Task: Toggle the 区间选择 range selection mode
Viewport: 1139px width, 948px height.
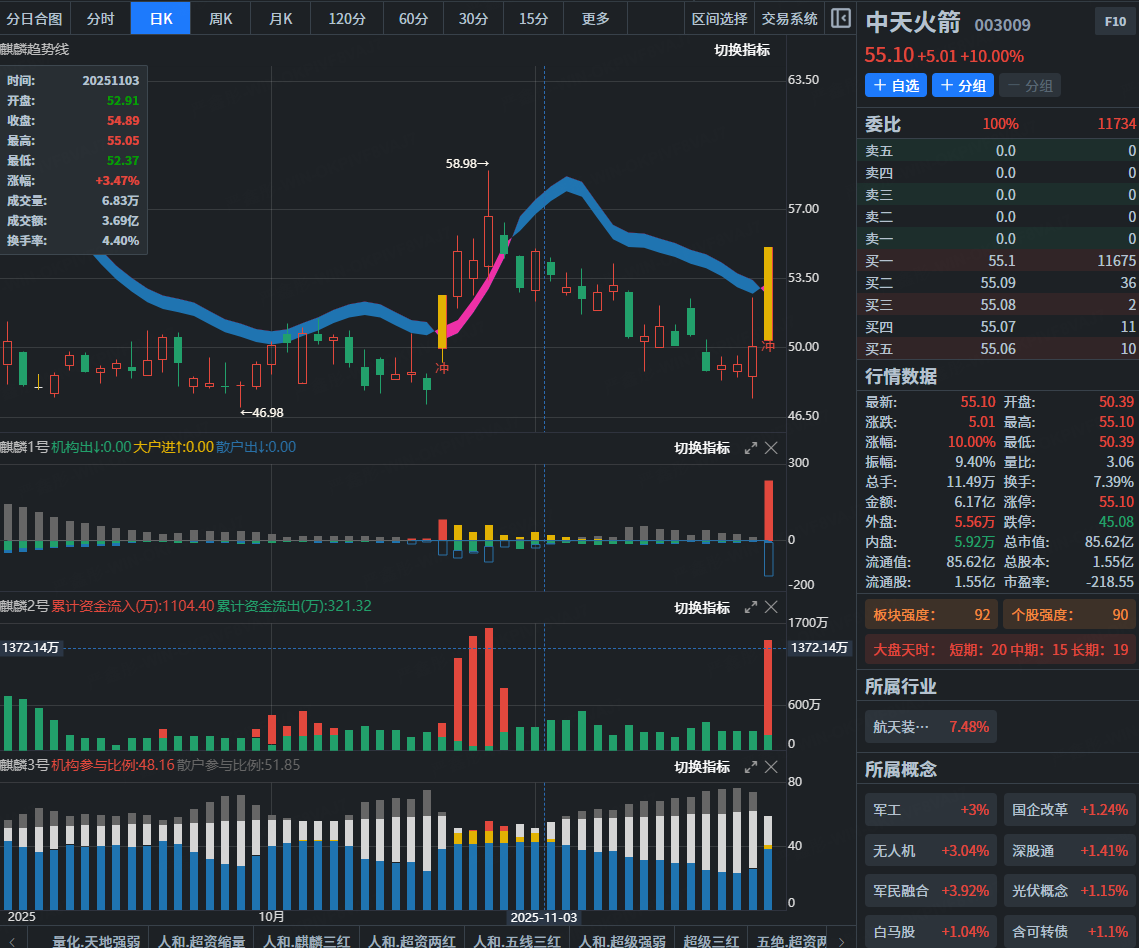Action: pos(719,18)
